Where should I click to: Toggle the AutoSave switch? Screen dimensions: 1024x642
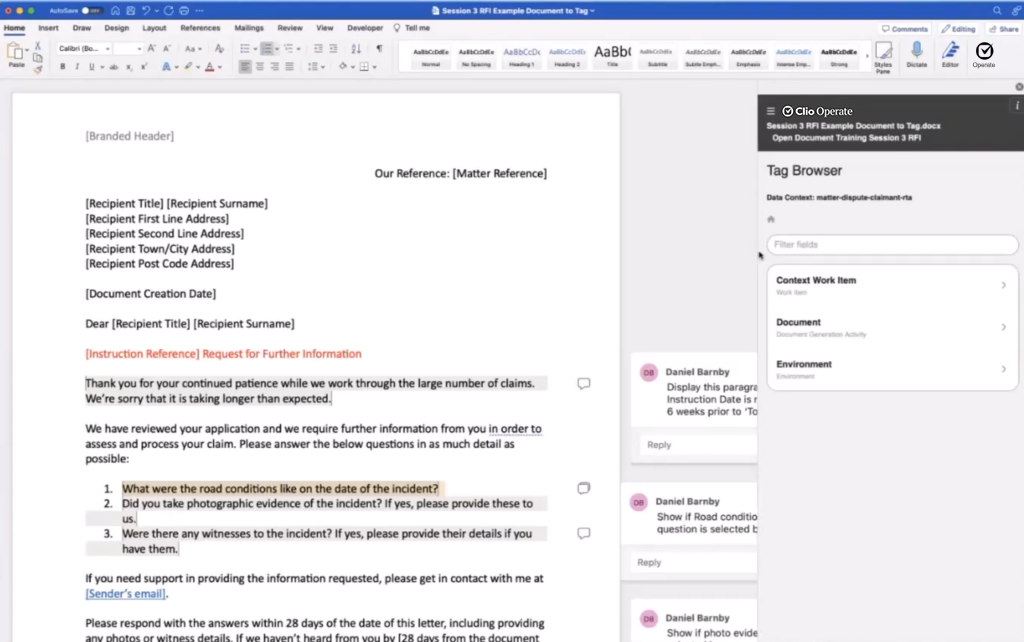pos(90,10)
